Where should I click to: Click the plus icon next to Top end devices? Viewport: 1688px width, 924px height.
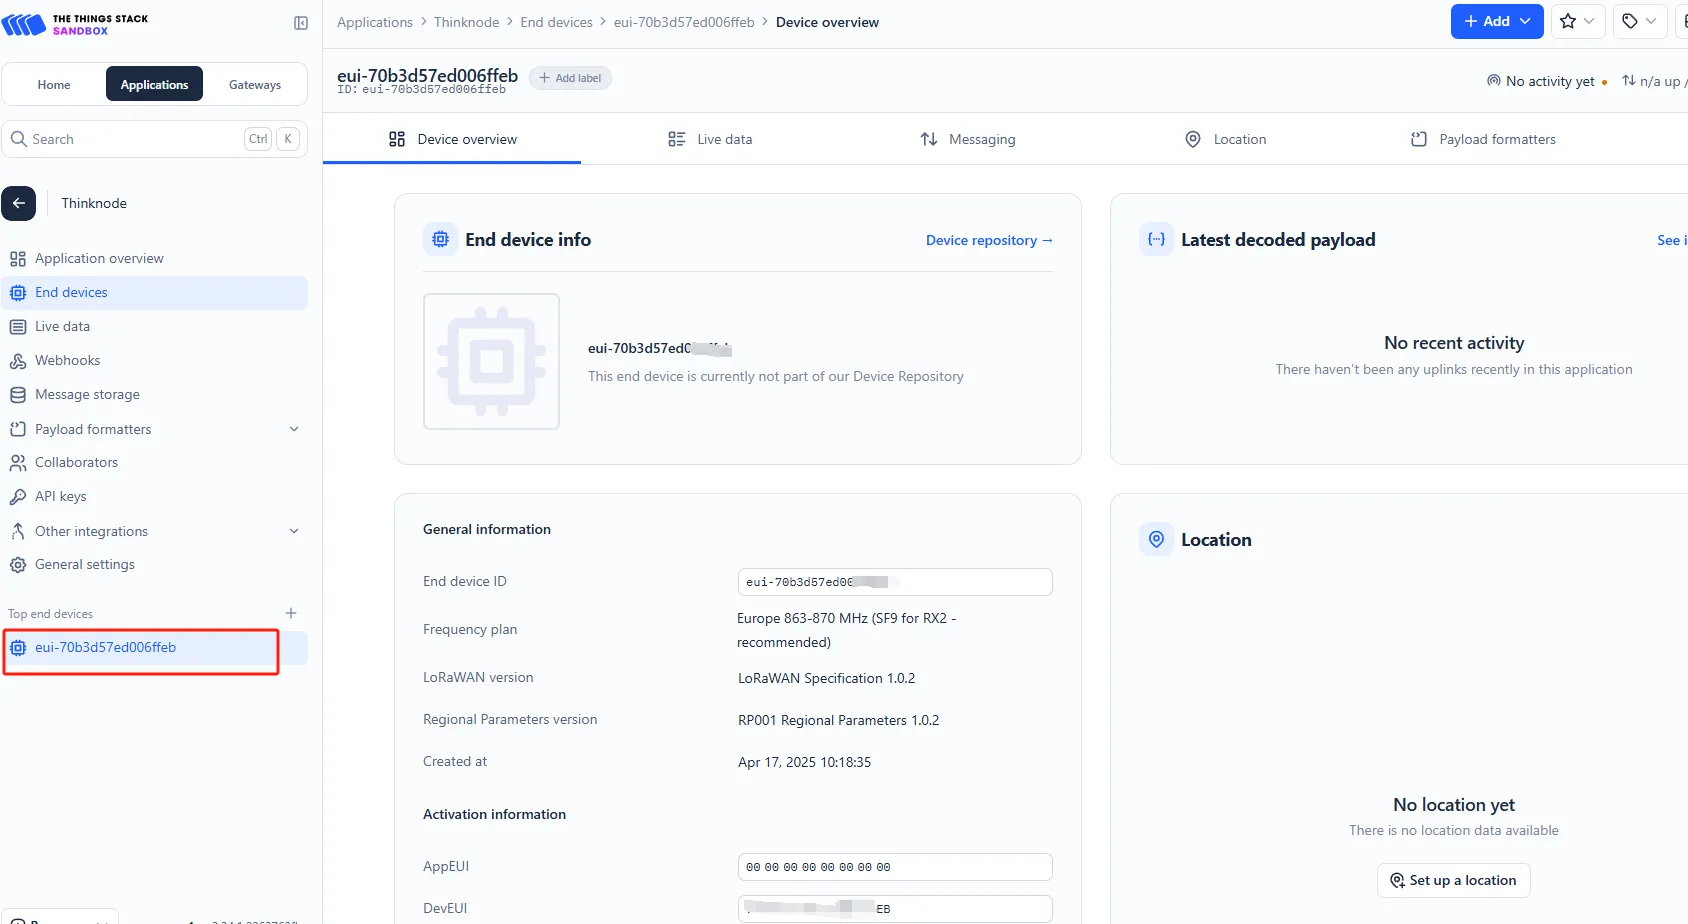point(291,613)
